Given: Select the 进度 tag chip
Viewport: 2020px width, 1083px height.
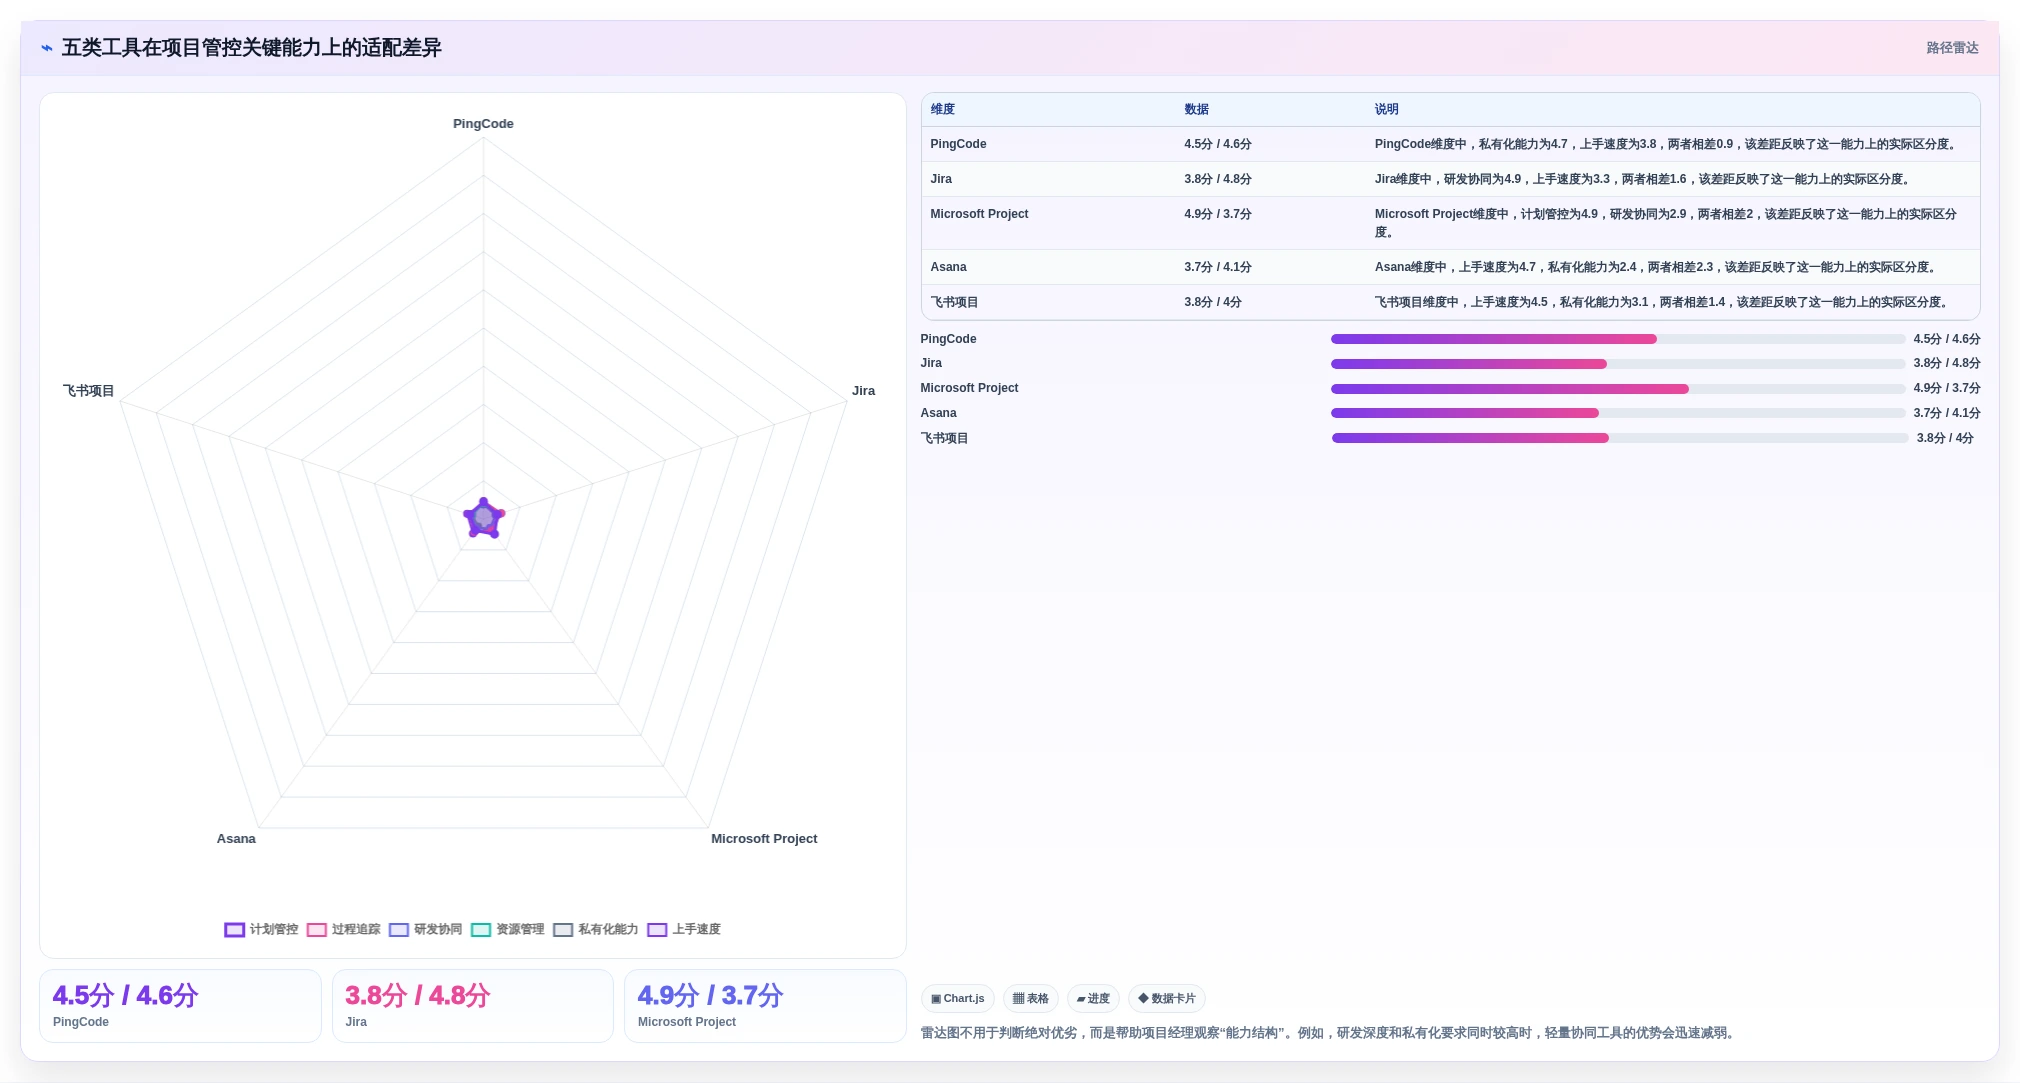Looking at the screenshot, I should click(x=1093, y=998).
